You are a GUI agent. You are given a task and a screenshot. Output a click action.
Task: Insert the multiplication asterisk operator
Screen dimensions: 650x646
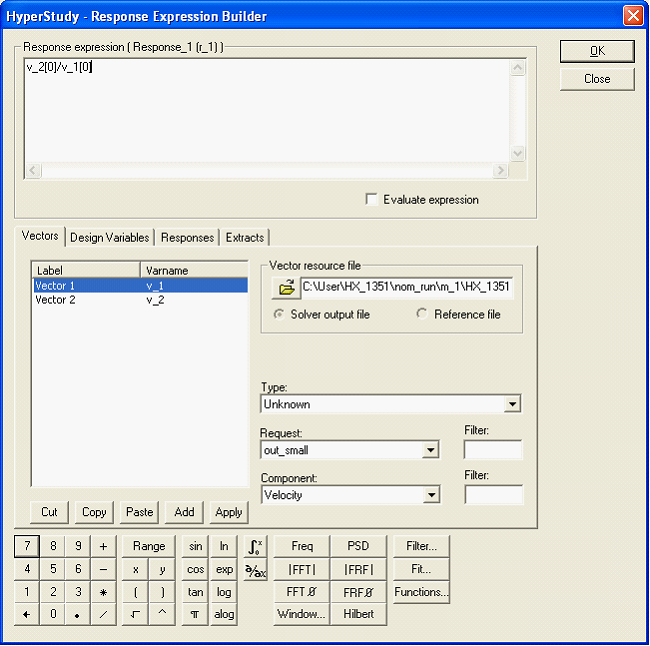pos(103,592)
